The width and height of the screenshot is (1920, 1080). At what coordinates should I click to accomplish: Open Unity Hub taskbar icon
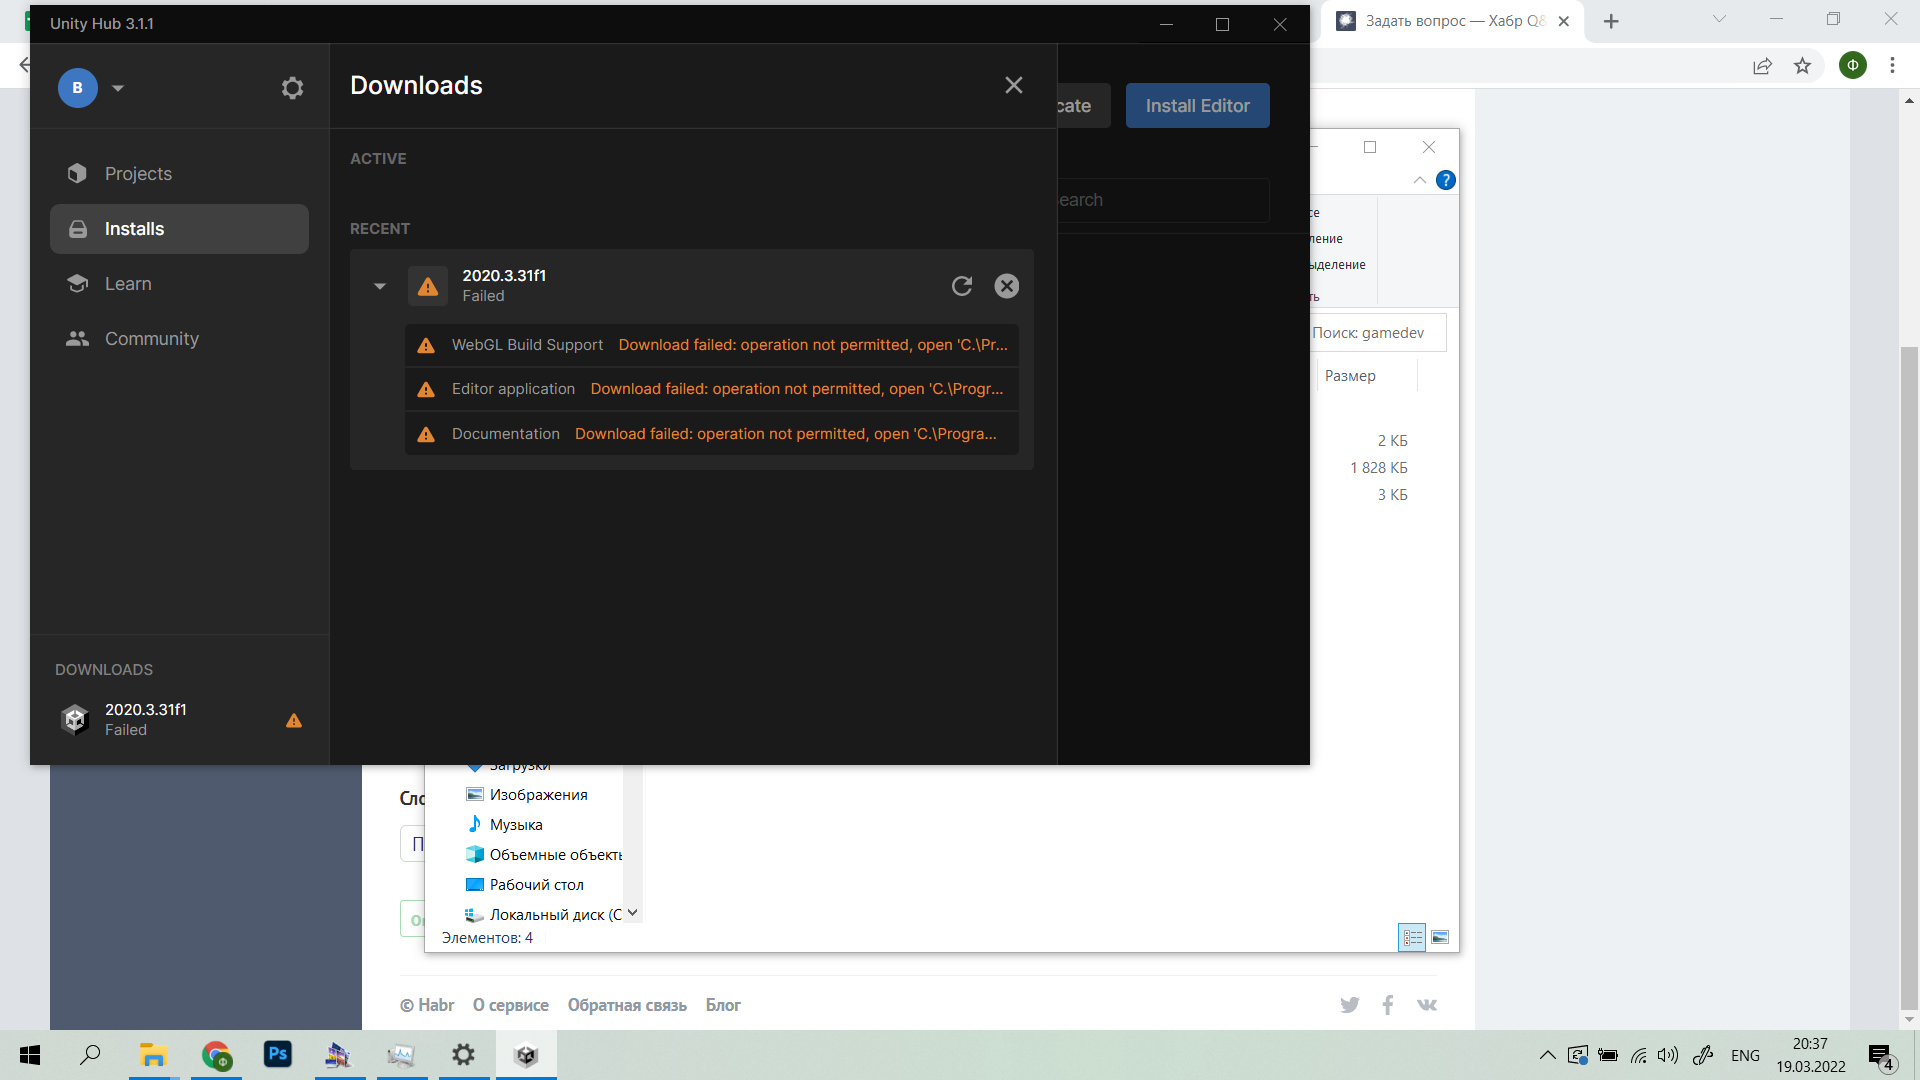tap(526, 1055)
